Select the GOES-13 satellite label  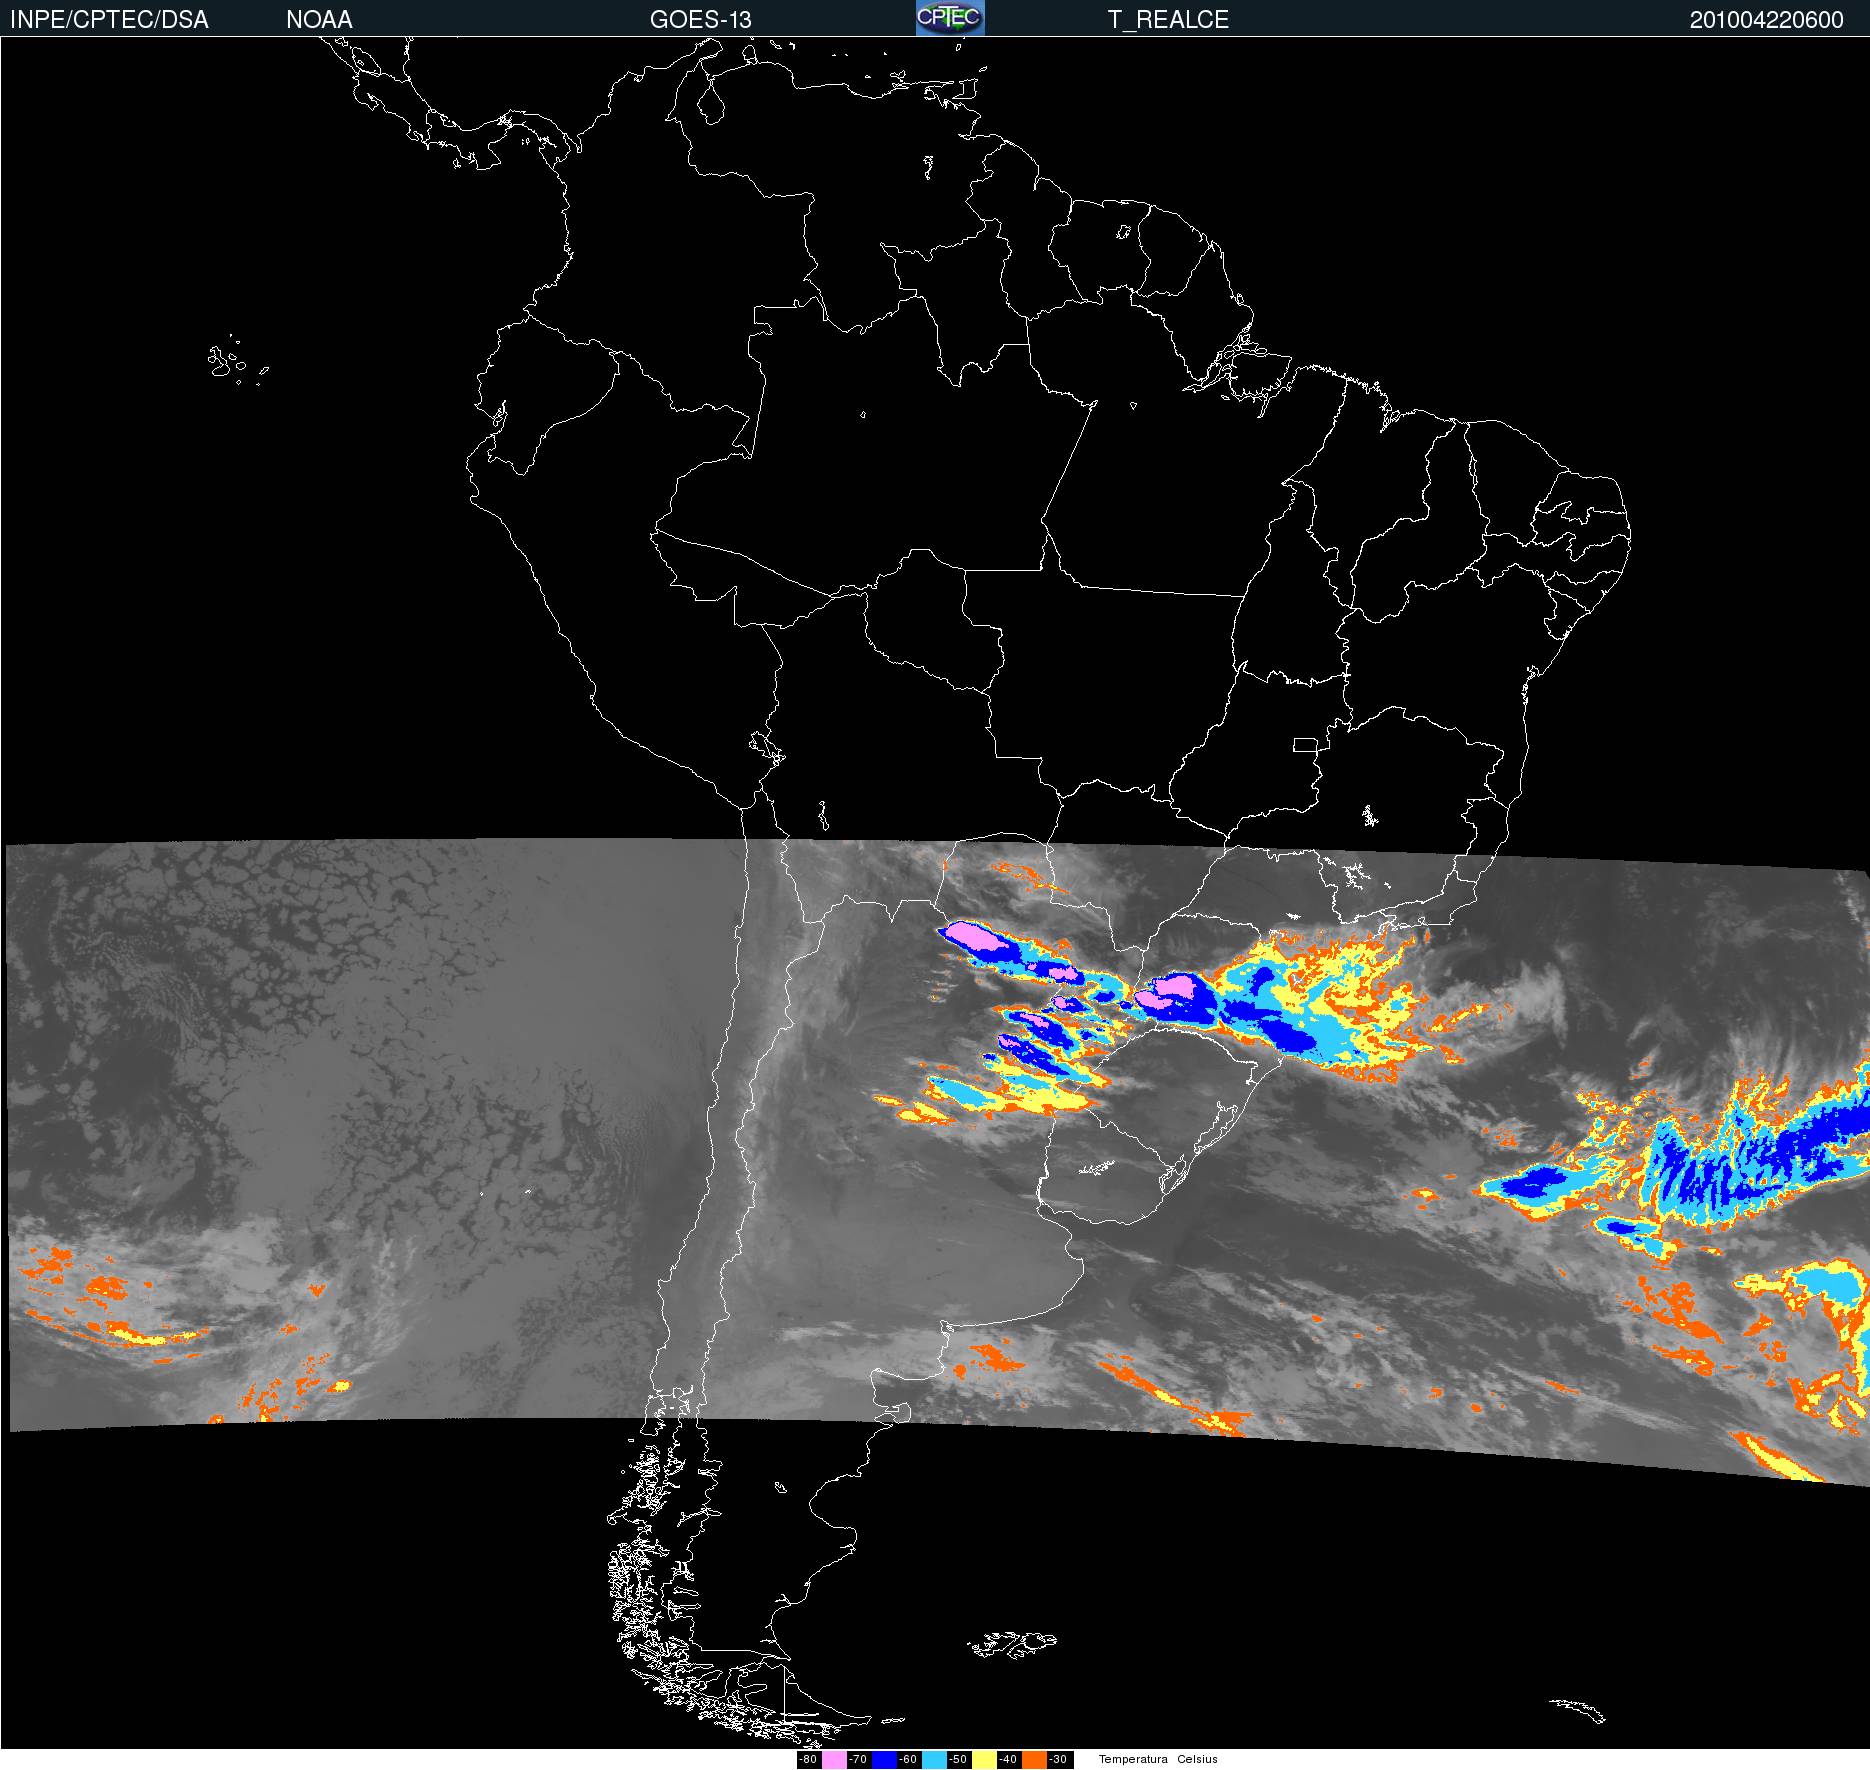tap(700, 20)
